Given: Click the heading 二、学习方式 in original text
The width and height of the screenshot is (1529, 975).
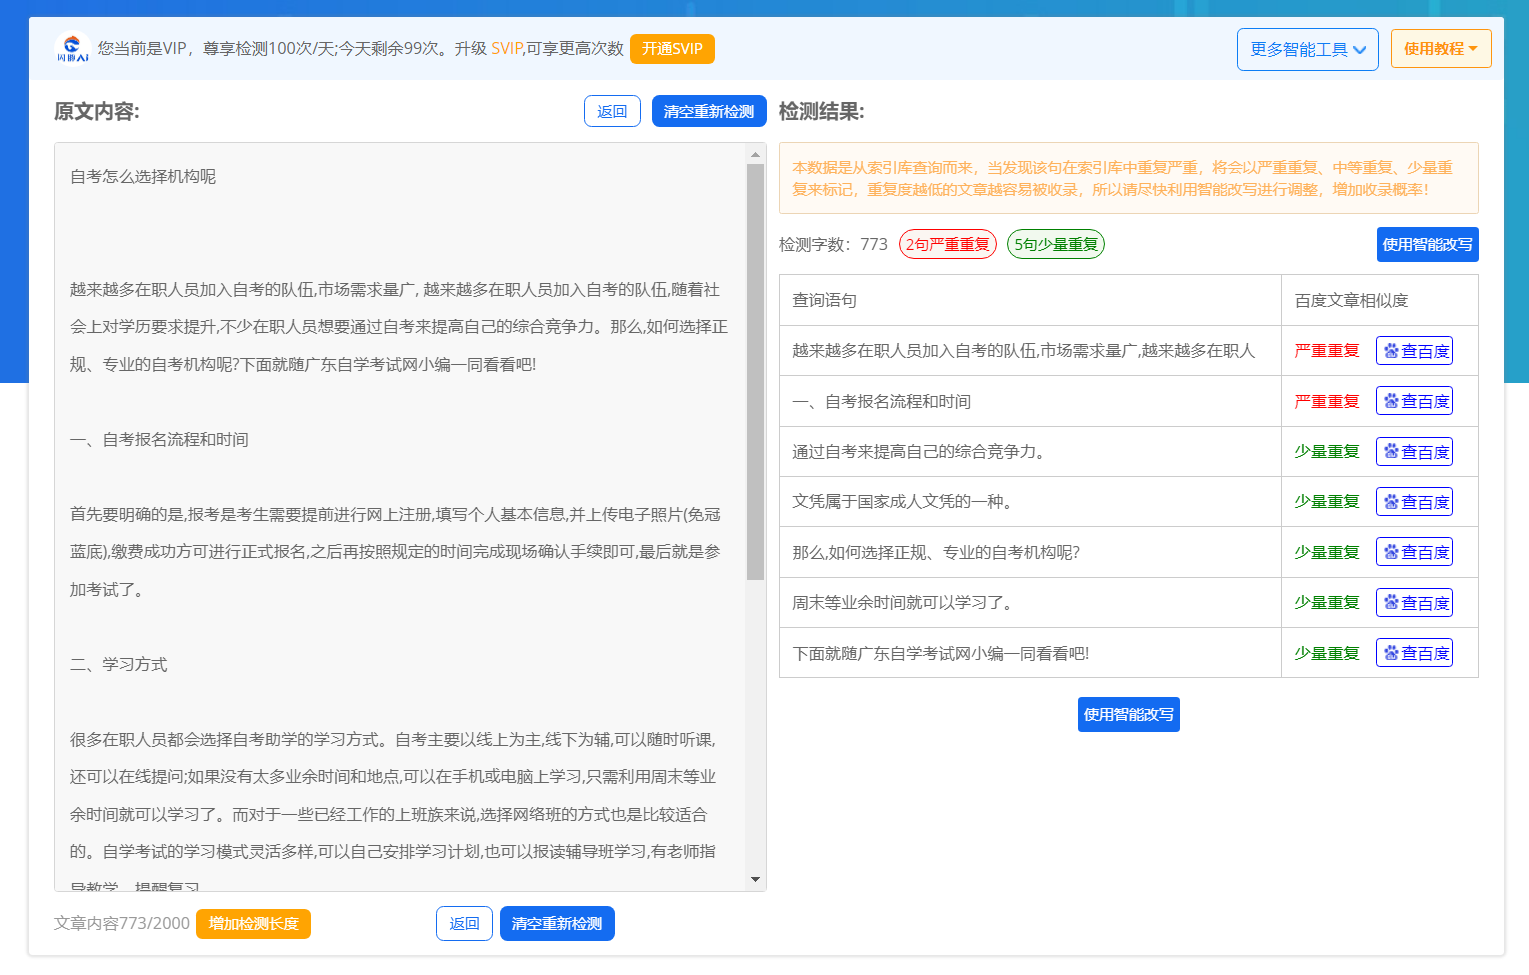Looking at the screenshot, I should click(118, 665).
